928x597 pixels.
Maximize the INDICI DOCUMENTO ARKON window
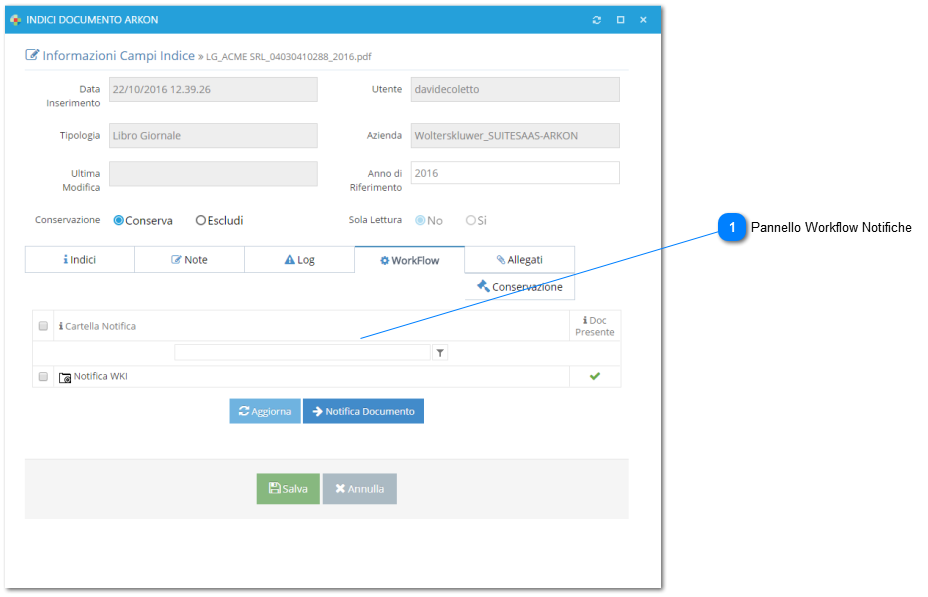click(x=620, y=20)
